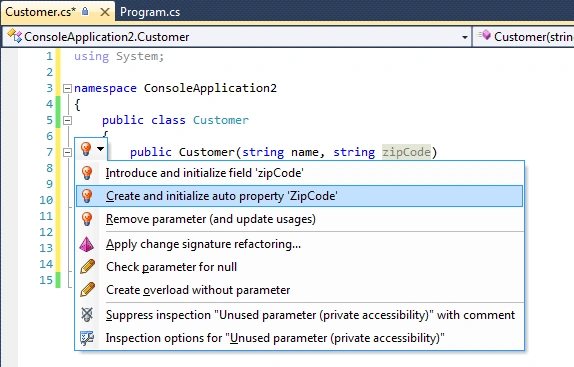Open the Customer(string member dropdown
Screen dimensions: 574x367
(523, 37)
